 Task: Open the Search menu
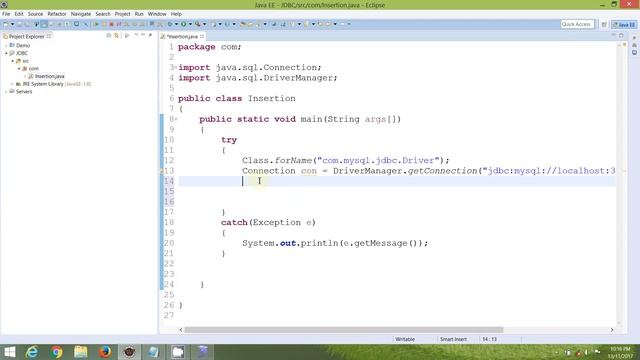coord(103,14)
